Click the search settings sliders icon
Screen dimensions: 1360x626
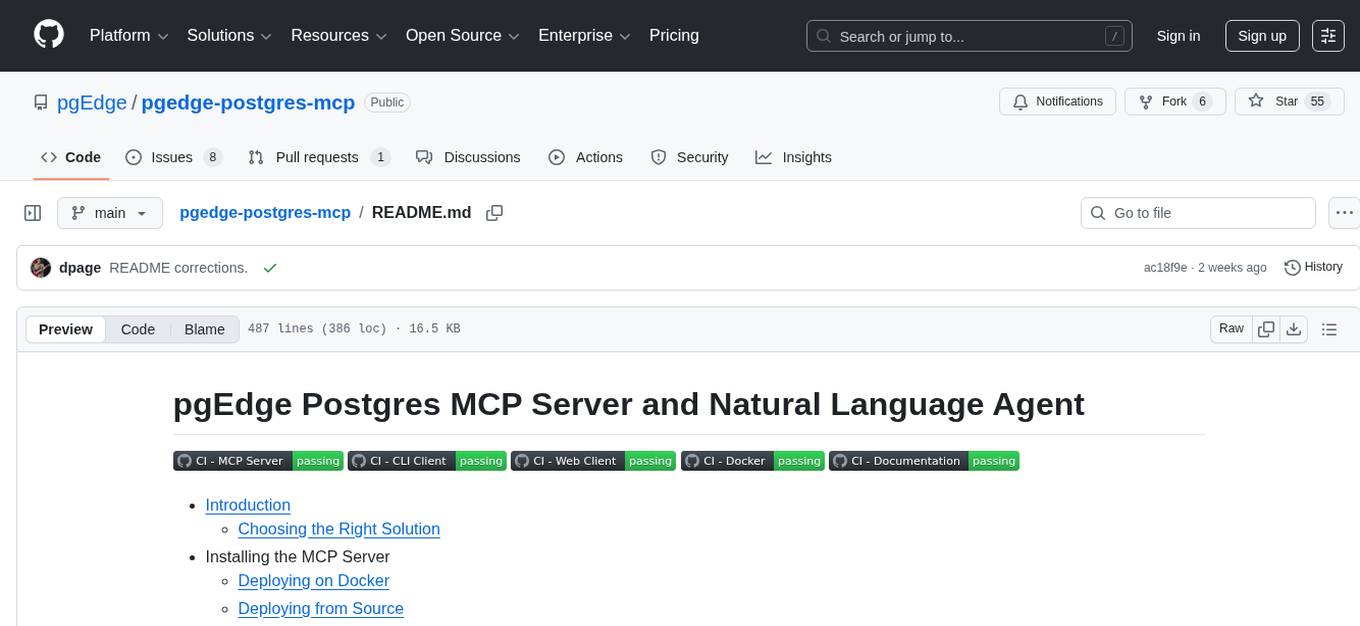1328,35
